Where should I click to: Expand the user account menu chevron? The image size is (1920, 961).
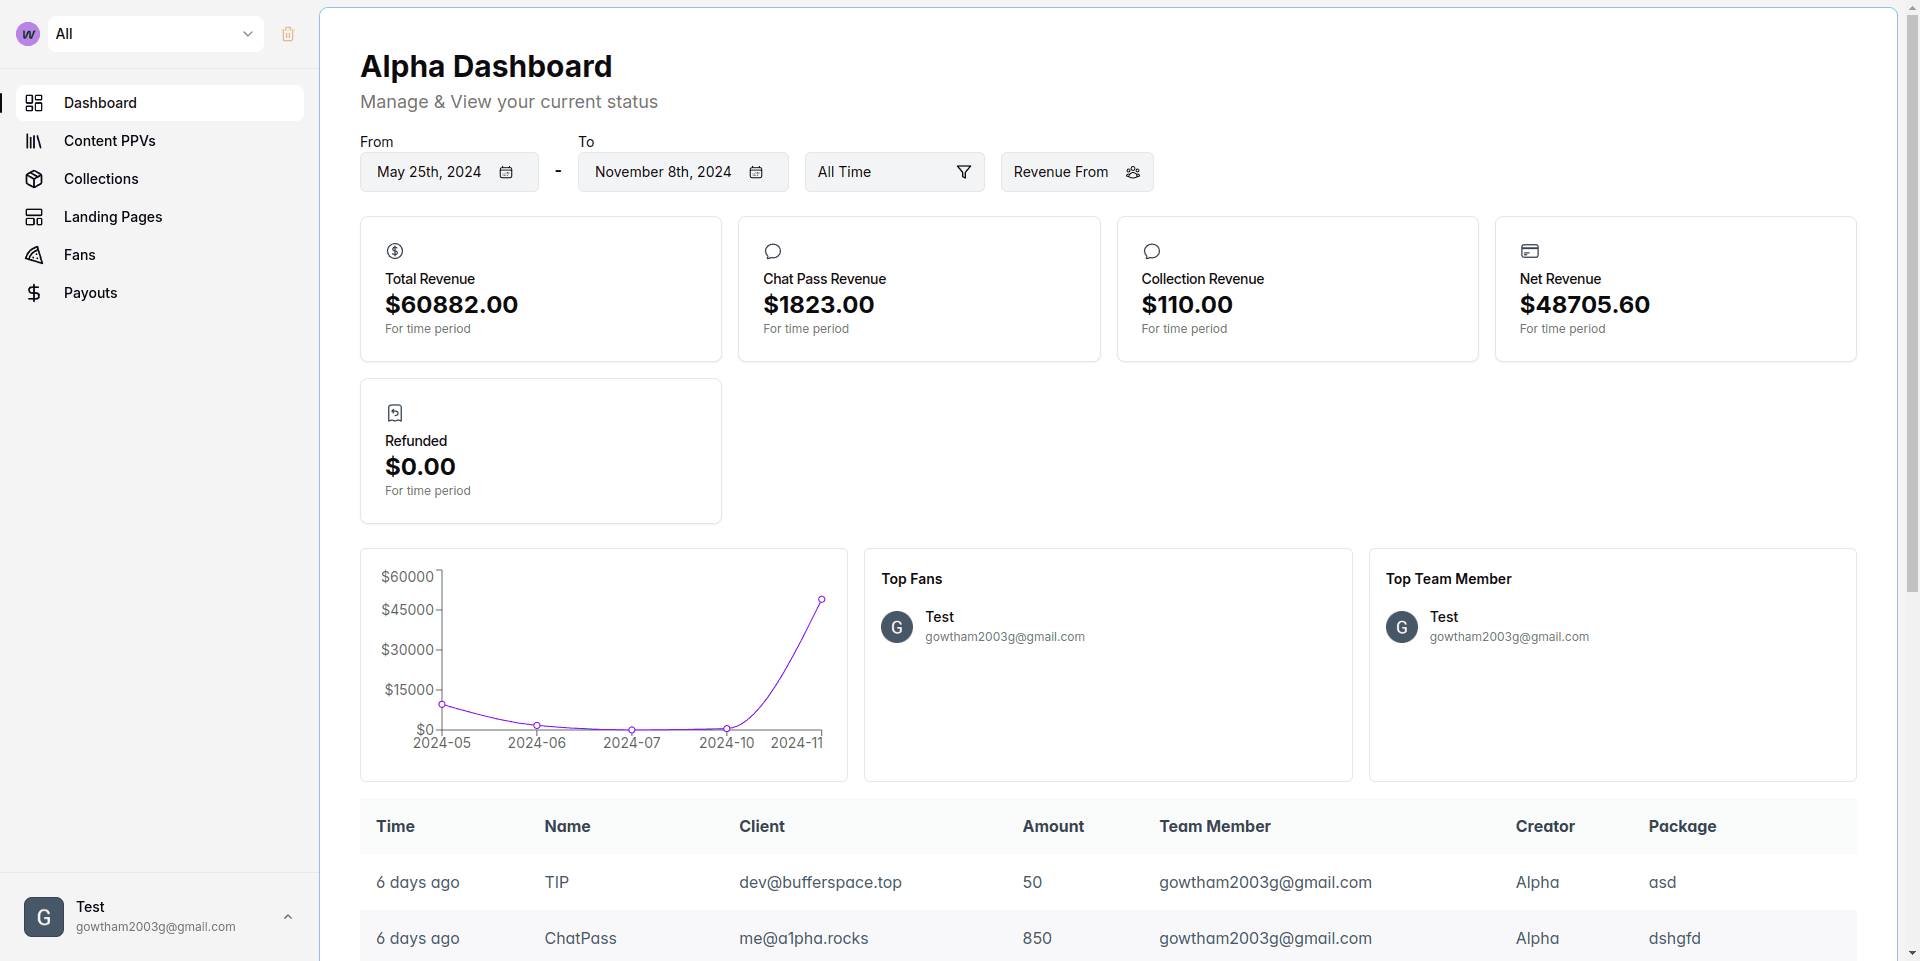(288, 917)
